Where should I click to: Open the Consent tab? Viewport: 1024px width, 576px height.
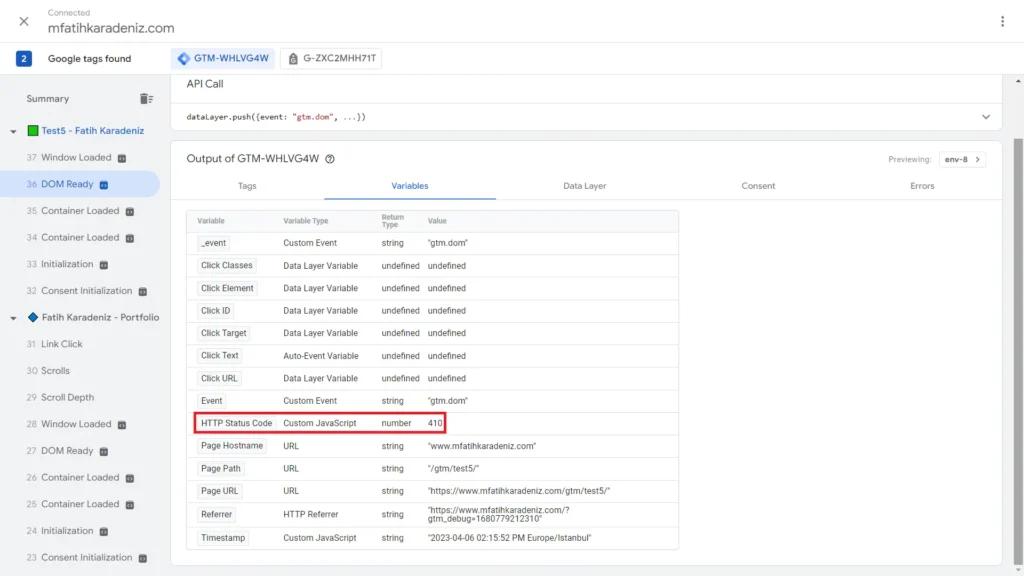(758, 185)
